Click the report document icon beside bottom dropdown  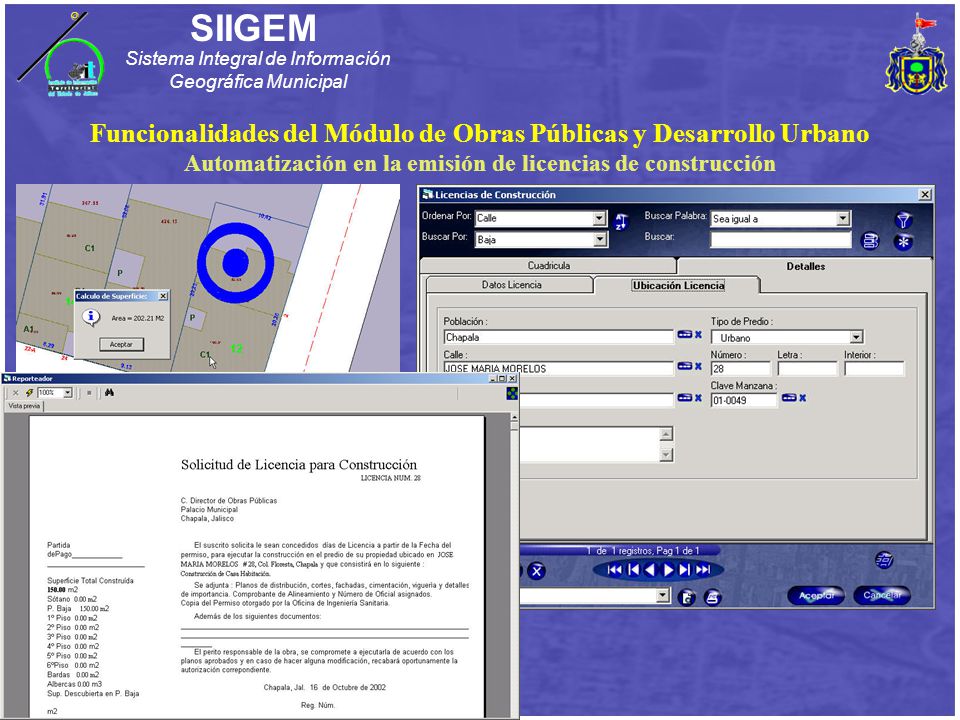click(x=688, y=597)
